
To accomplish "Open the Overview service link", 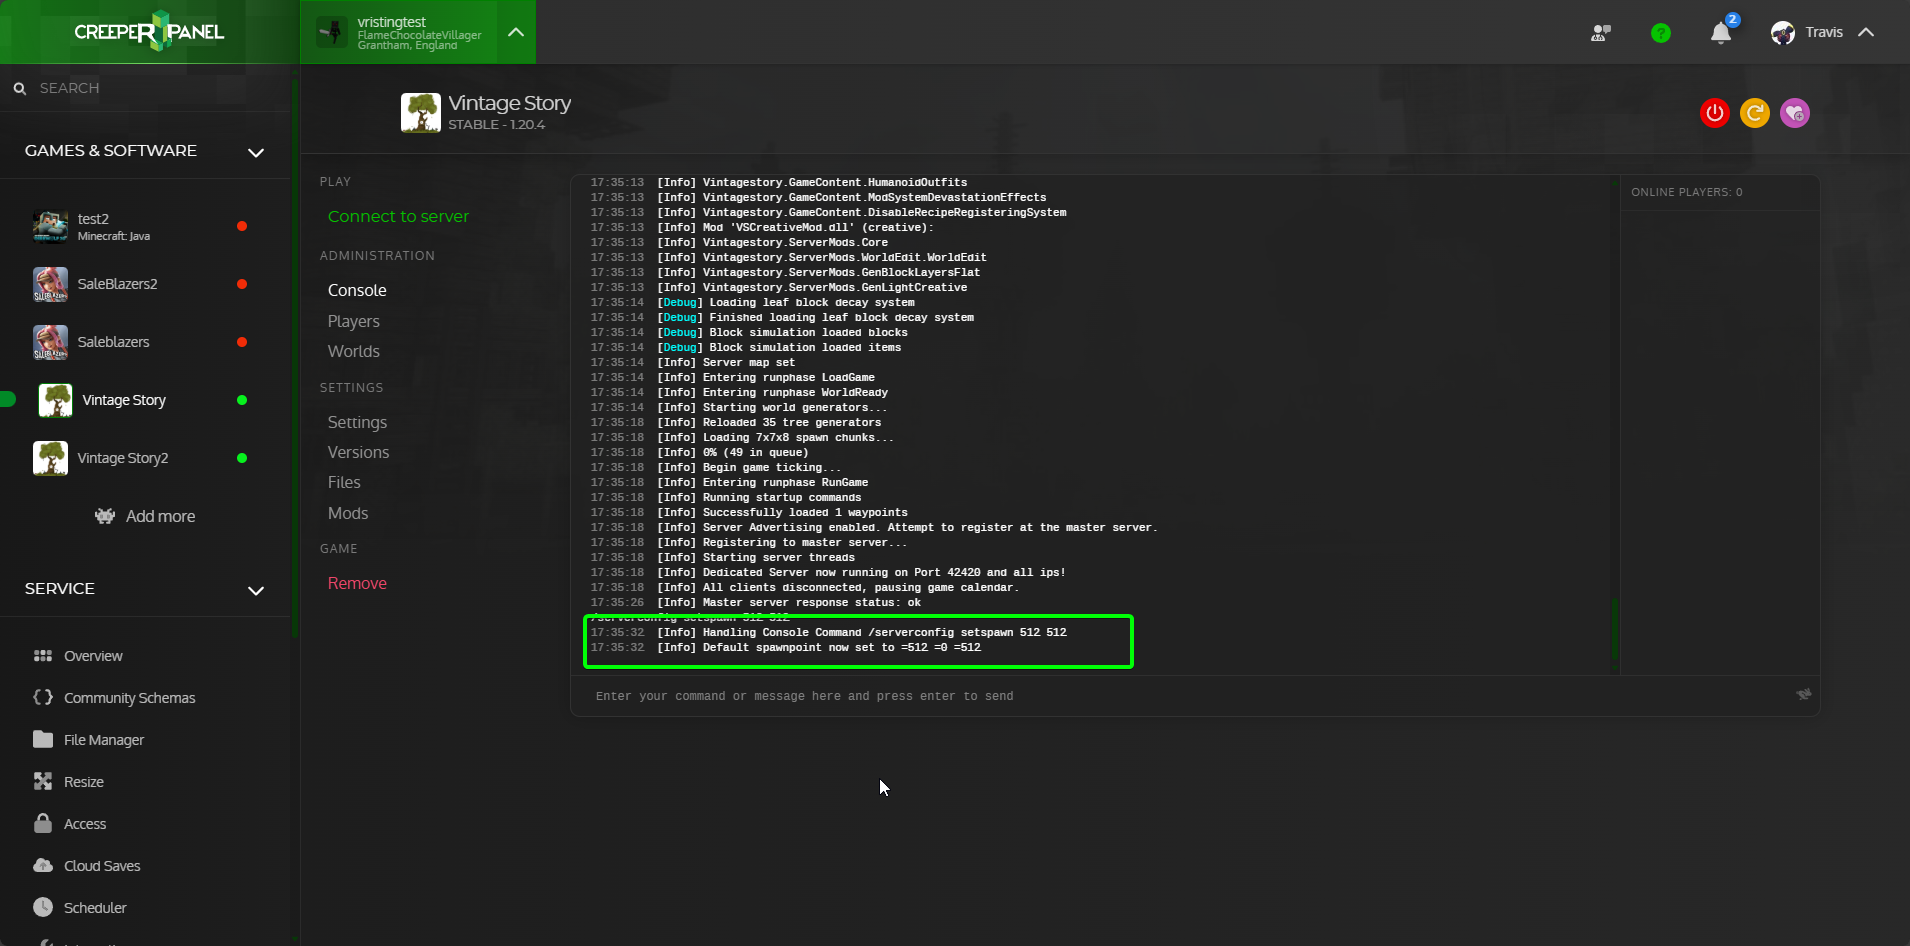I will [93, 656].
